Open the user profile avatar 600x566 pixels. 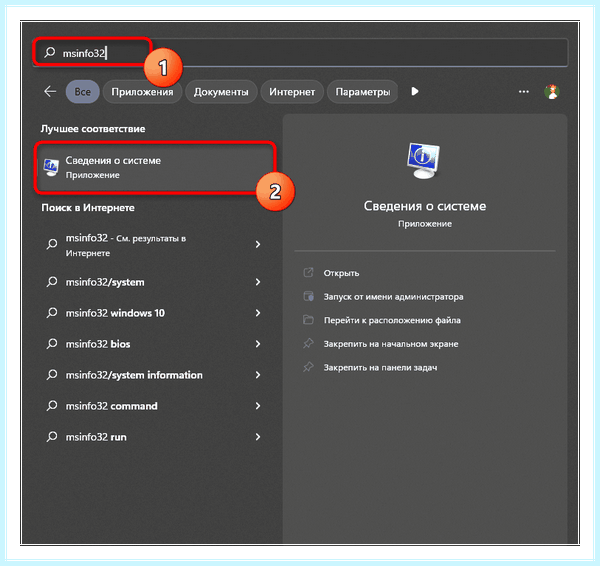(x=551, y=91)
